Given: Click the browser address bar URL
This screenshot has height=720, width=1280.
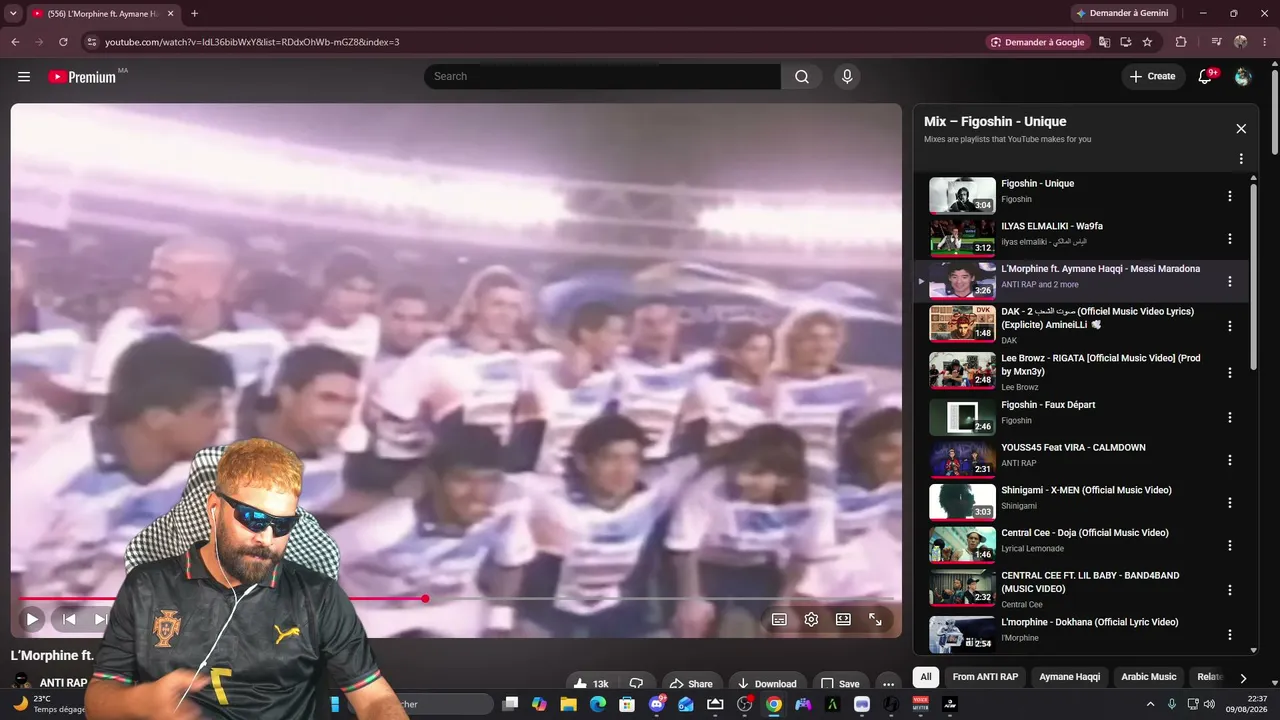Looking at the screenshot, I should 252,42.
